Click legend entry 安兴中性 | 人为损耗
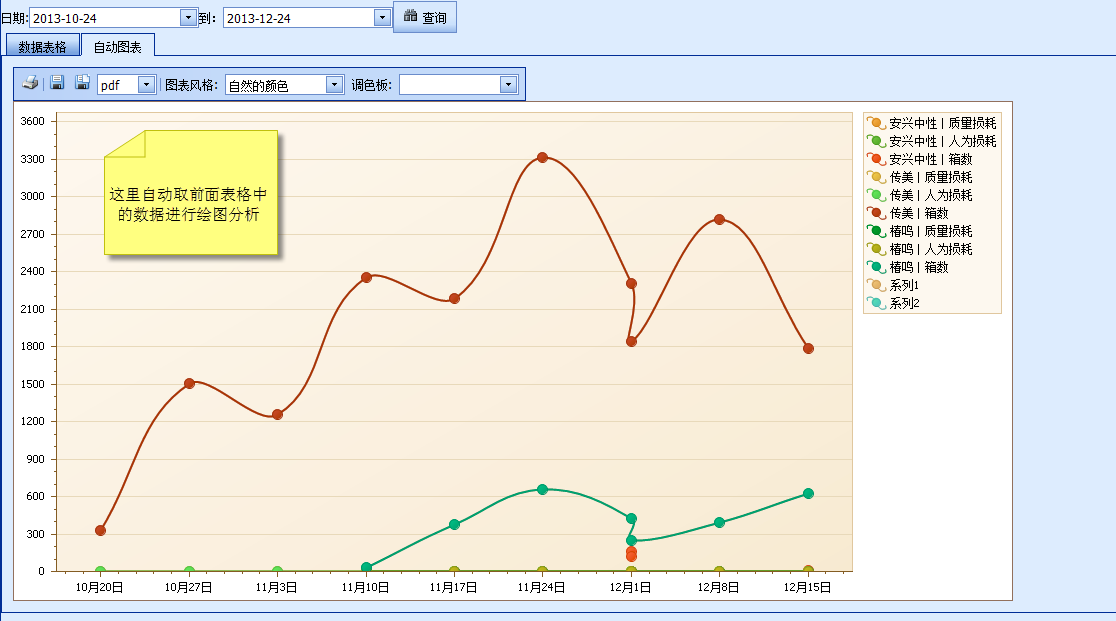This screenshot has width=1116, height=621. (932, 141)
